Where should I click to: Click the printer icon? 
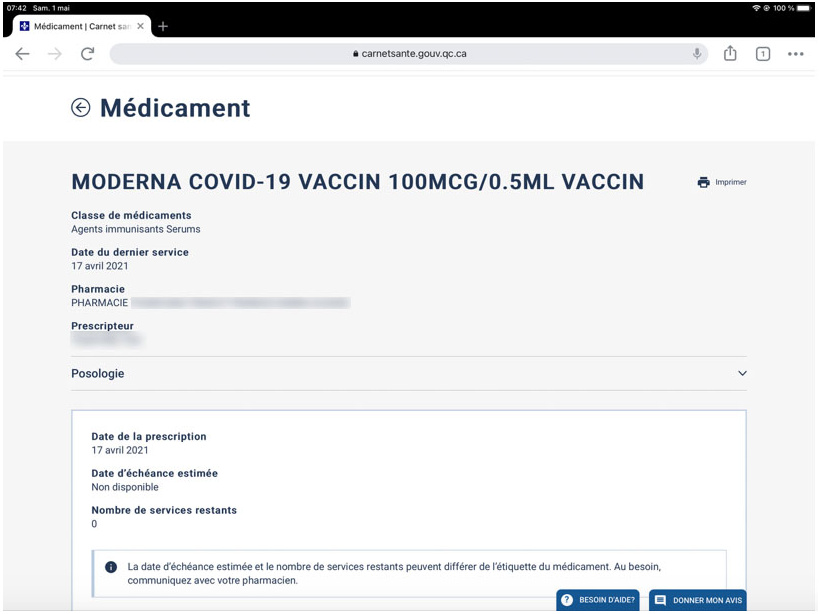point(704,182)
